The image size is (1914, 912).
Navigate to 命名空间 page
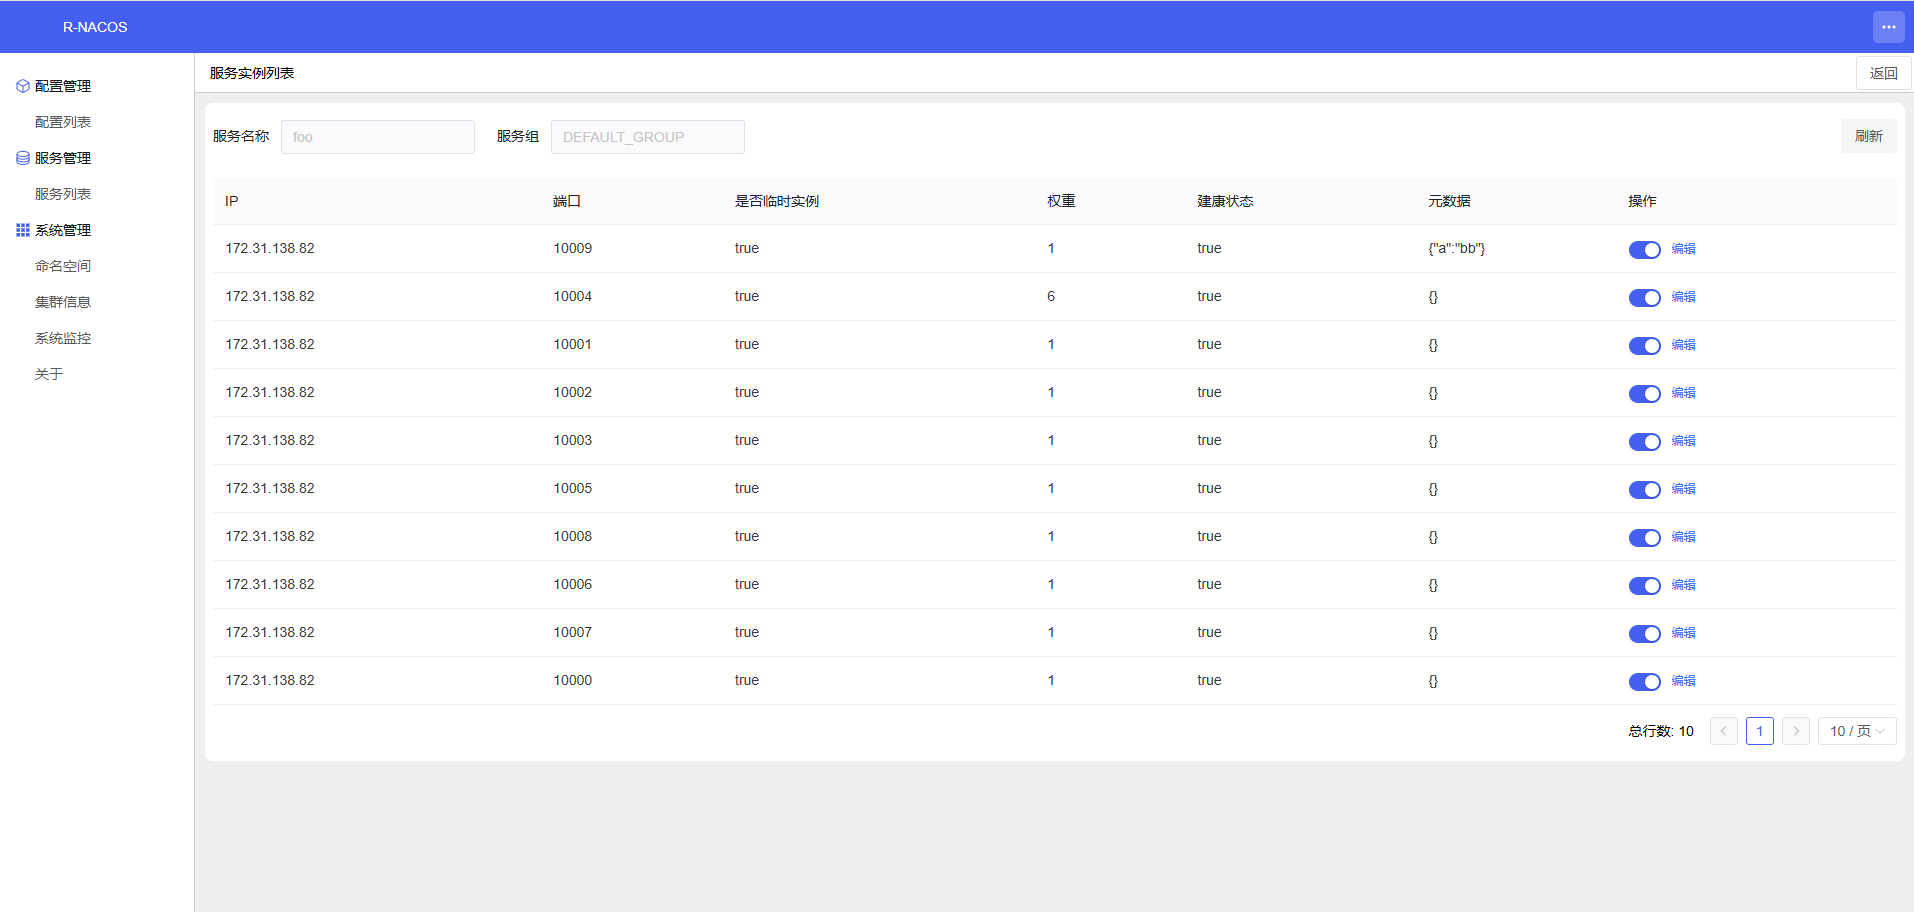pos(63,266)
